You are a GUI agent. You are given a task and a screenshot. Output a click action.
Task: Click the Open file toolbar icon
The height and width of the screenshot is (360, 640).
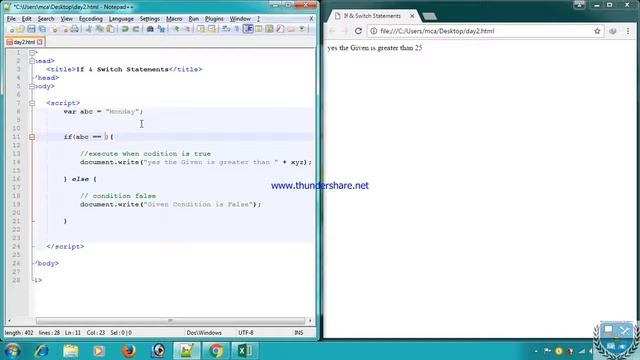(x=20, y=29)
